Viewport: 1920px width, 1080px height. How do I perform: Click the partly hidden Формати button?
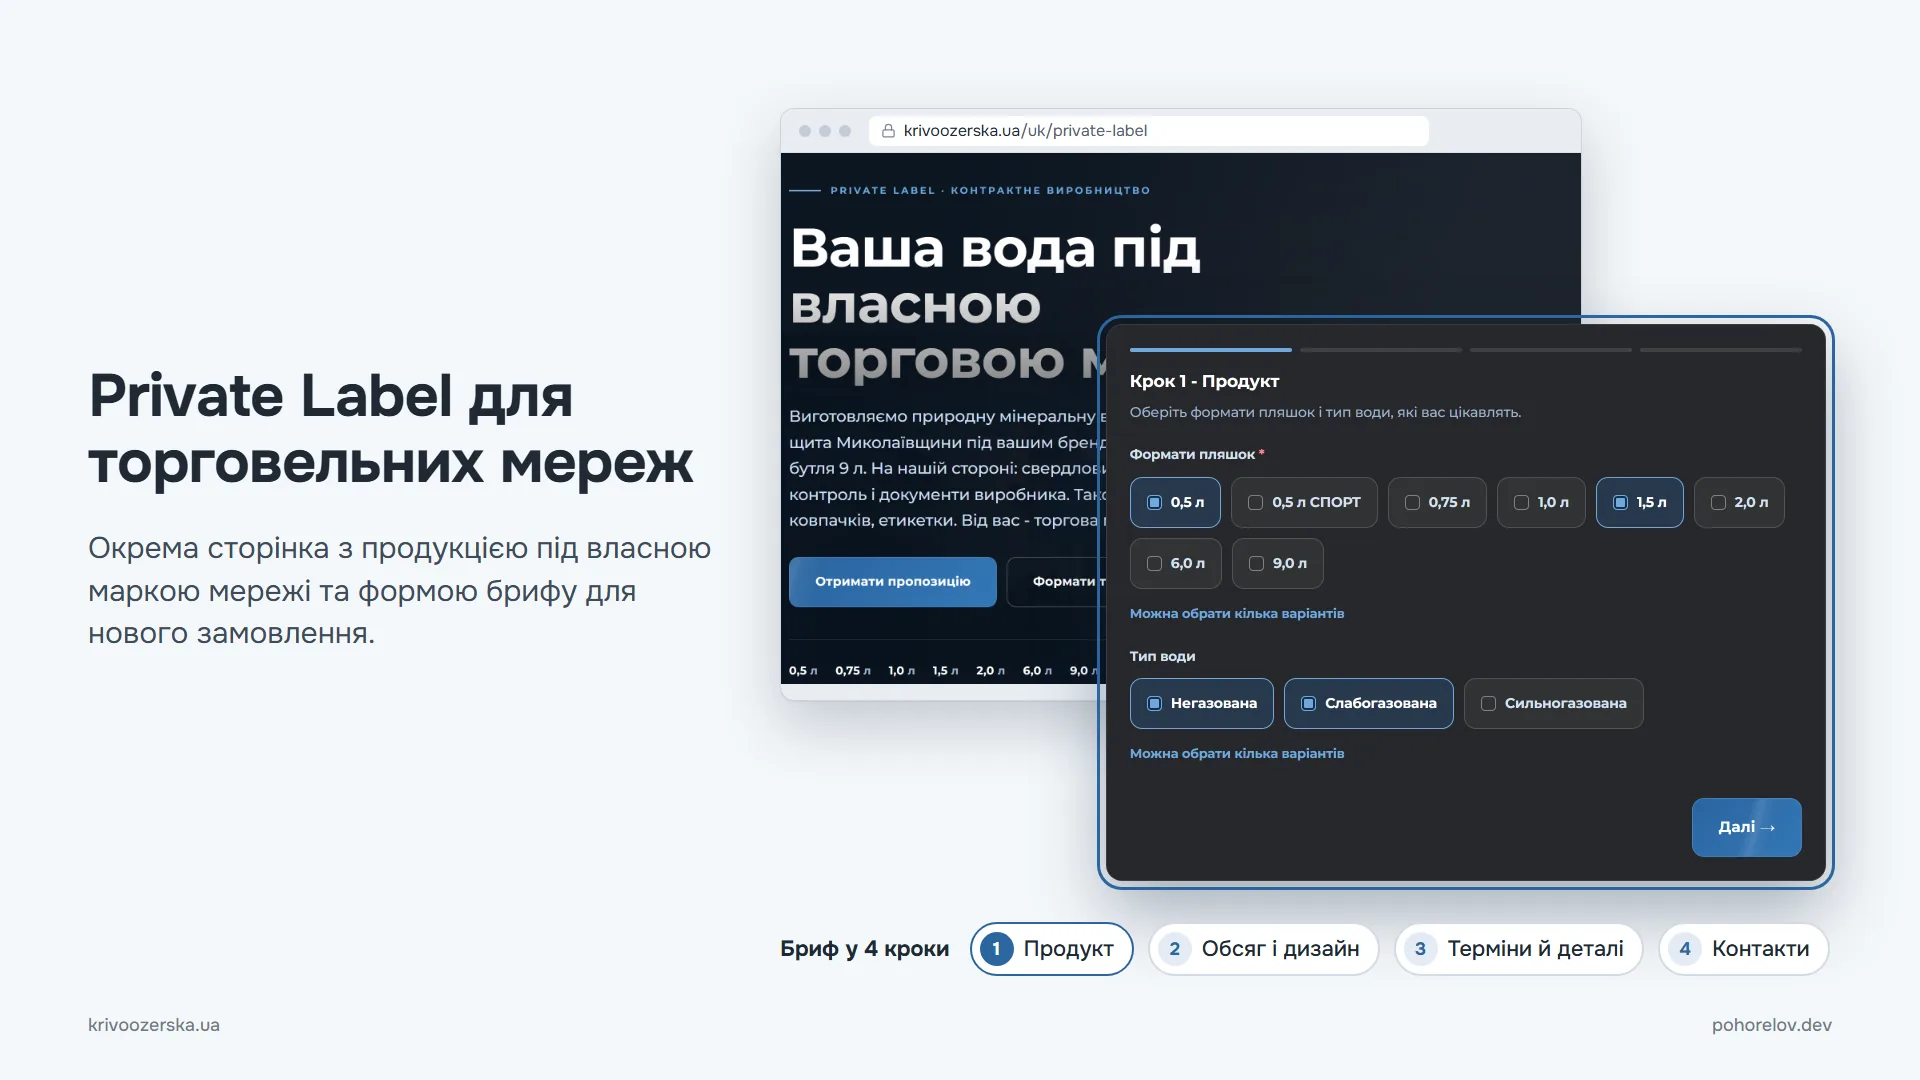coord(1054,581)
